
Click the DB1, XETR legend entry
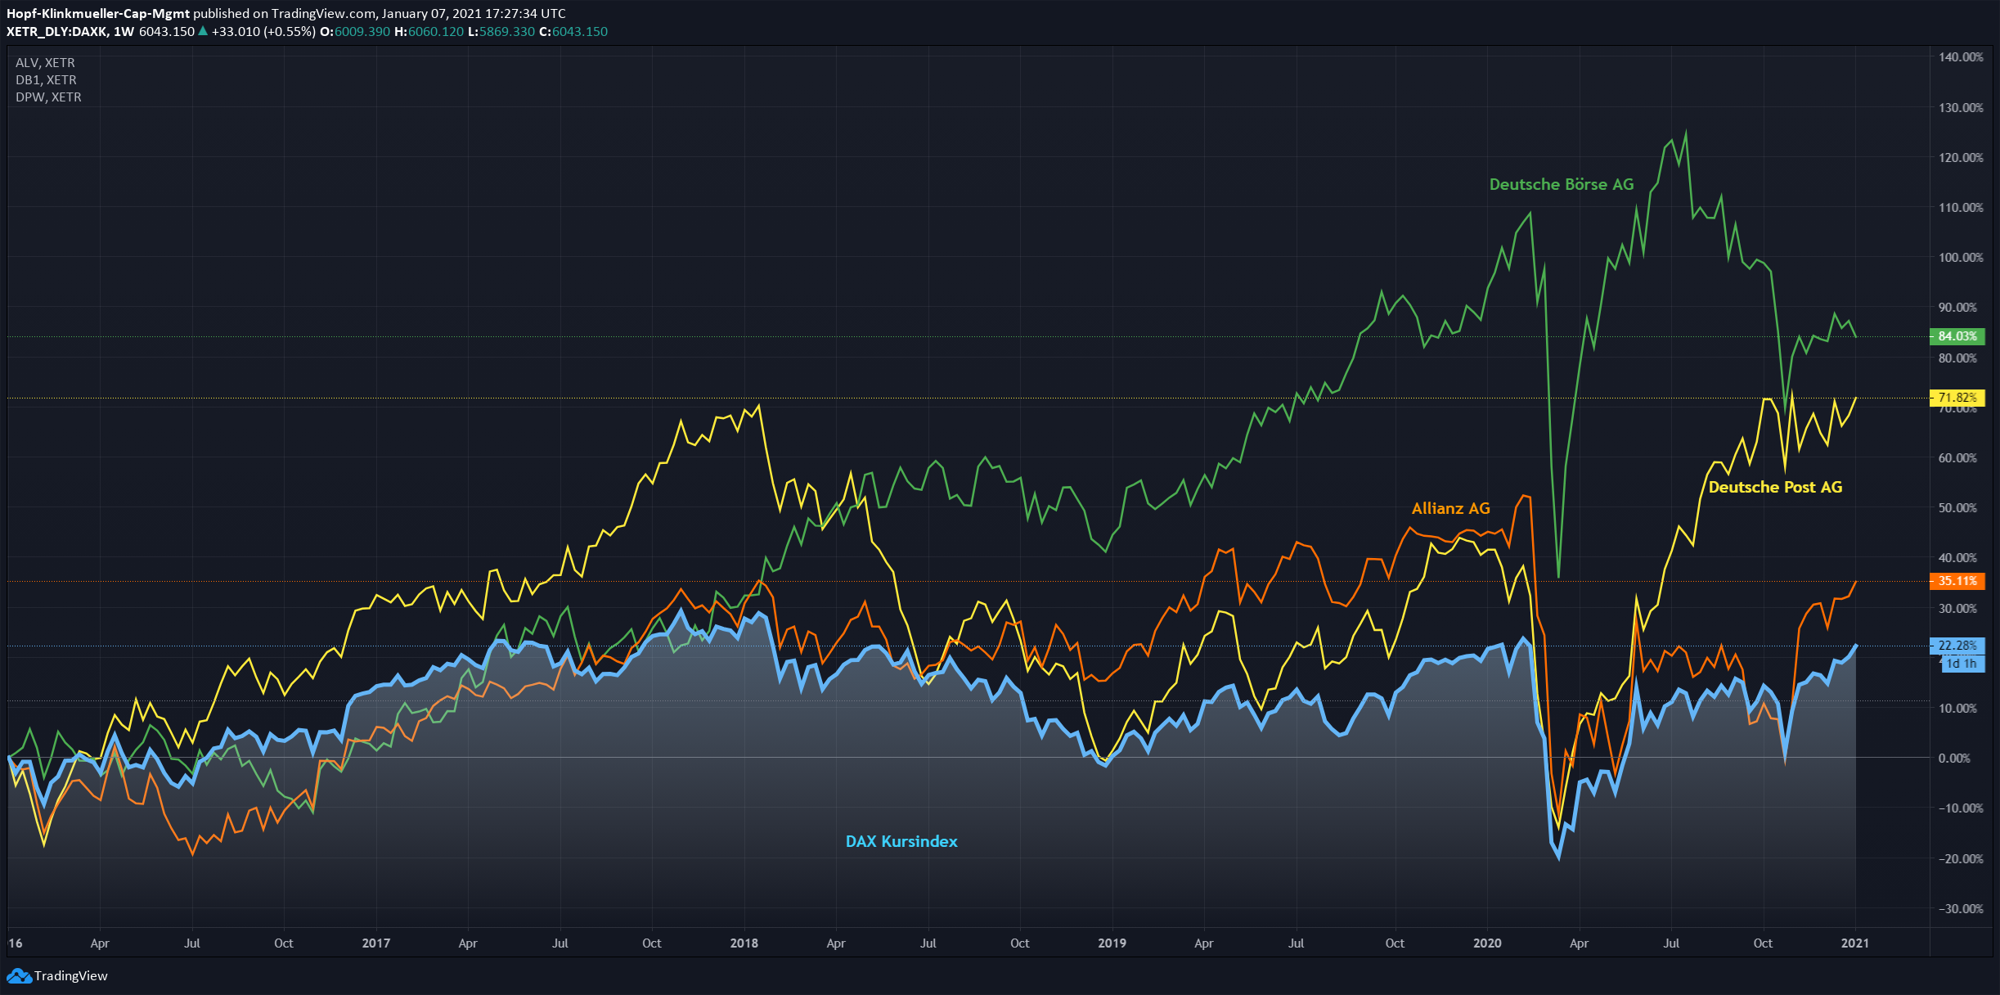[46, 80]
